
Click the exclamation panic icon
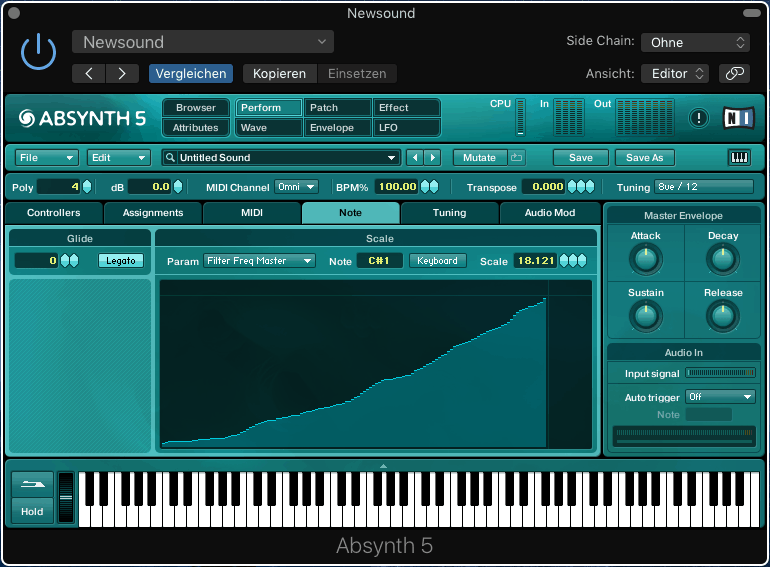coord(699,118)
